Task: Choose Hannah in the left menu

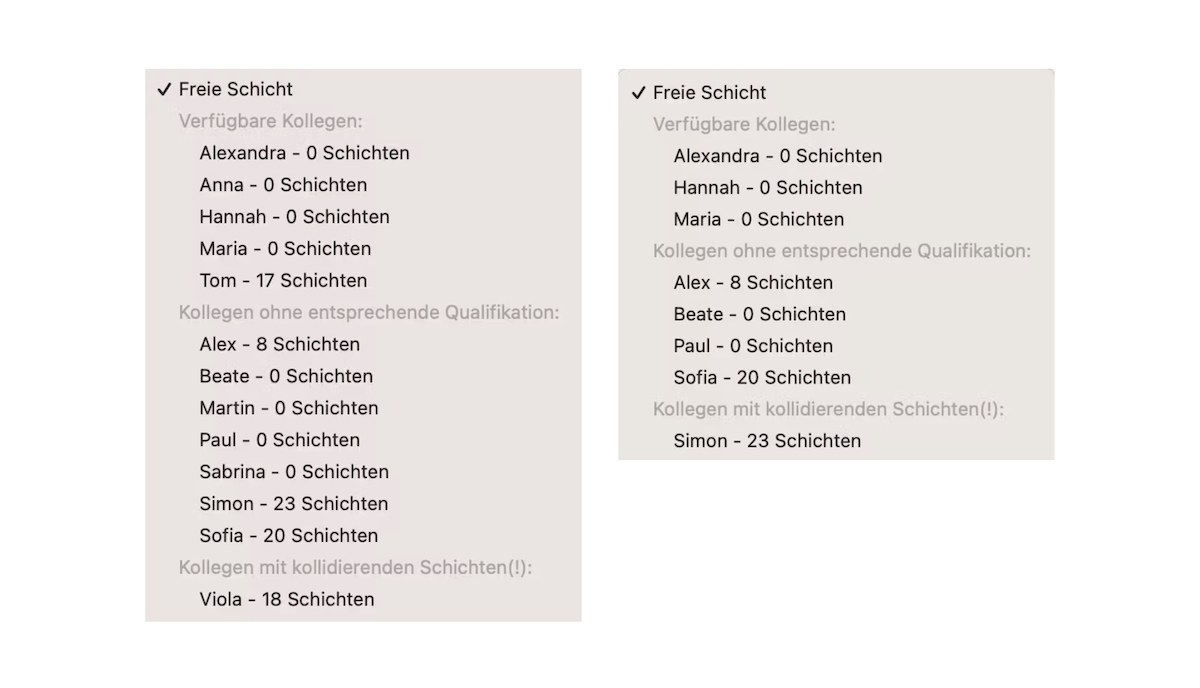Action: [x=294, y=217]
